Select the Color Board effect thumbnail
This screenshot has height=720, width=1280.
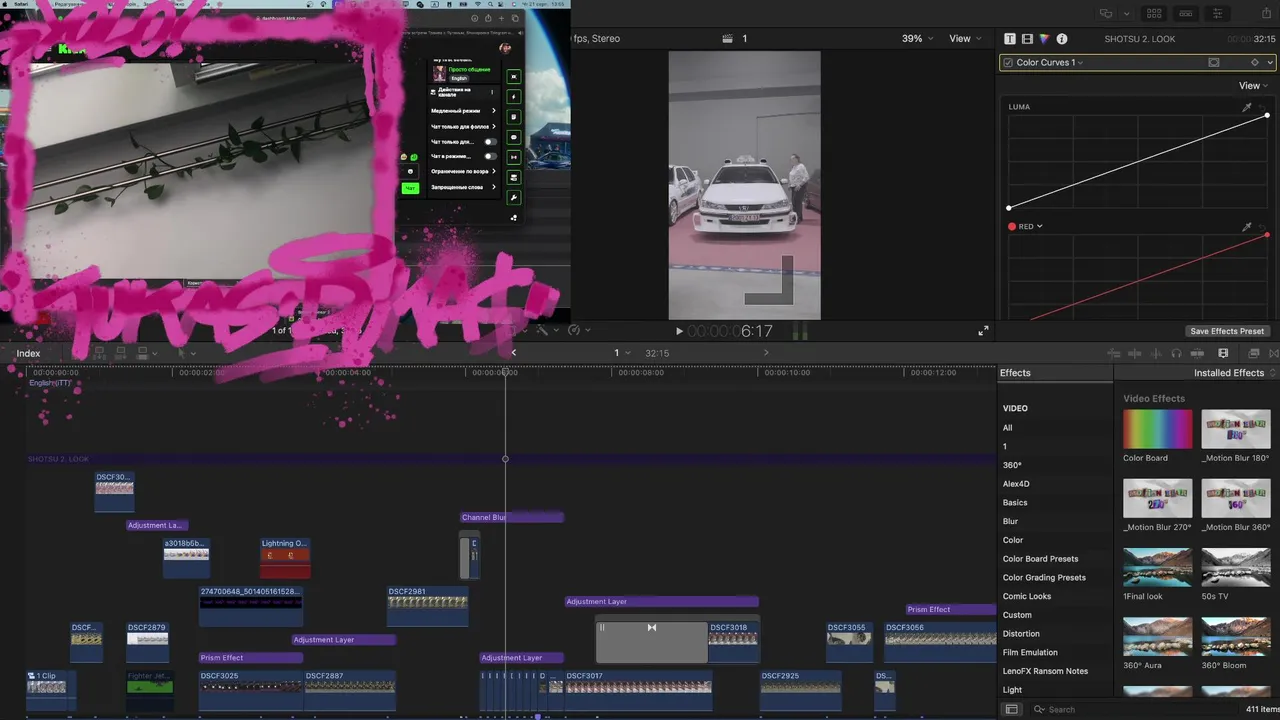click(1158, 429)
